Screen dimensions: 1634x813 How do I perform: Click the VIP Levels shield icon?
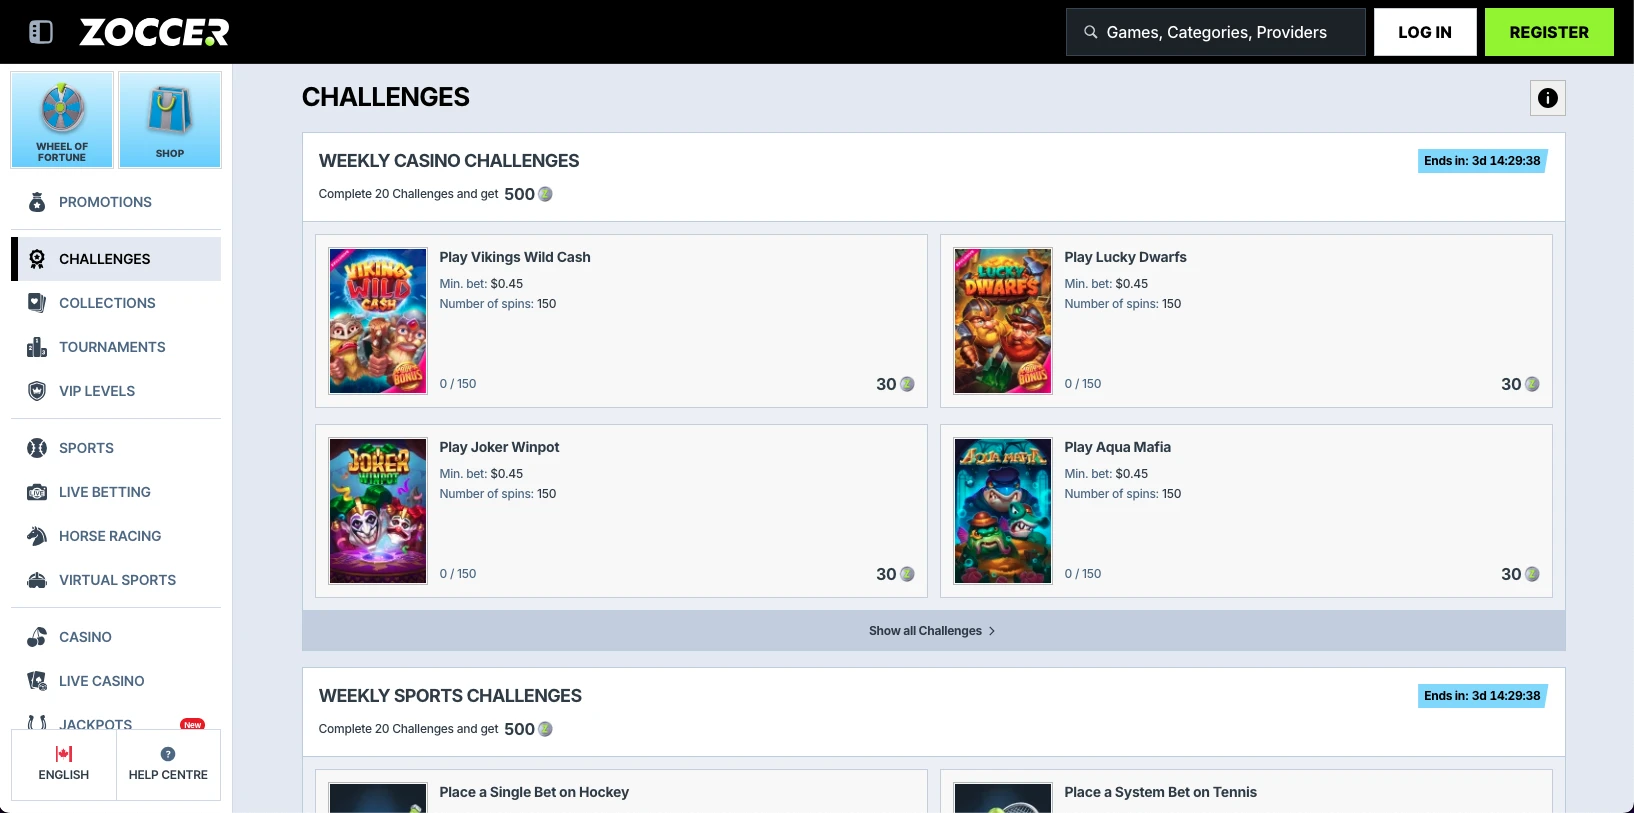(37, 391)
